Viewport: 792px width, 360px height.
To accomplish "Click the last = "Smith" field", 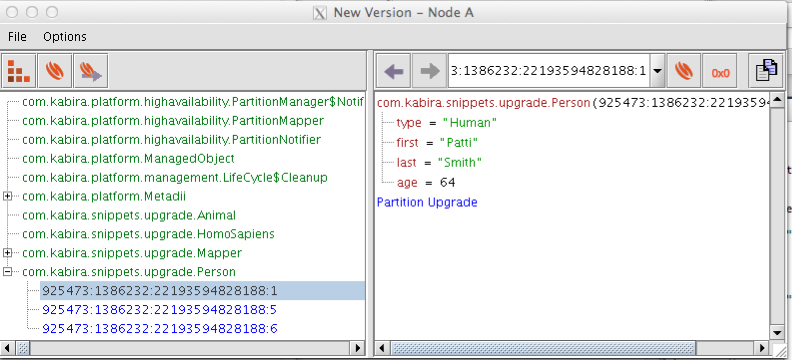I will (439, 163).
